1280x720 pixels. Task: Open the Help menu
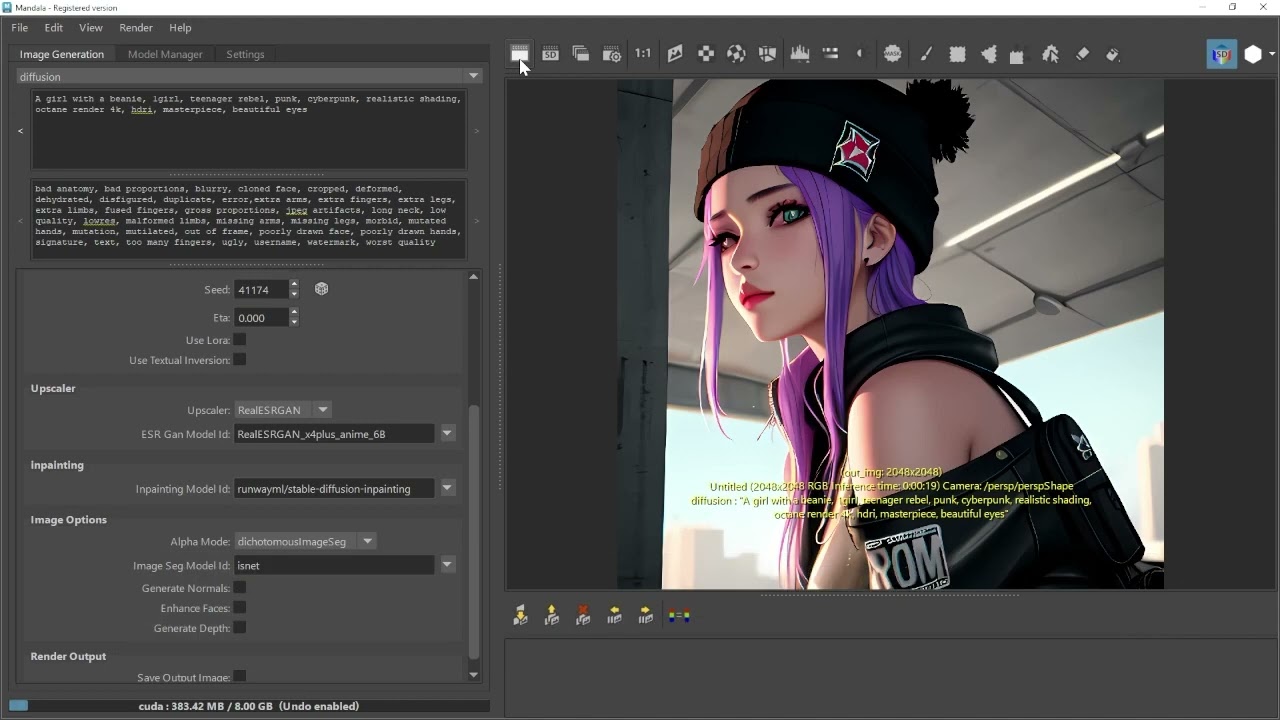(x=180, y=27)
